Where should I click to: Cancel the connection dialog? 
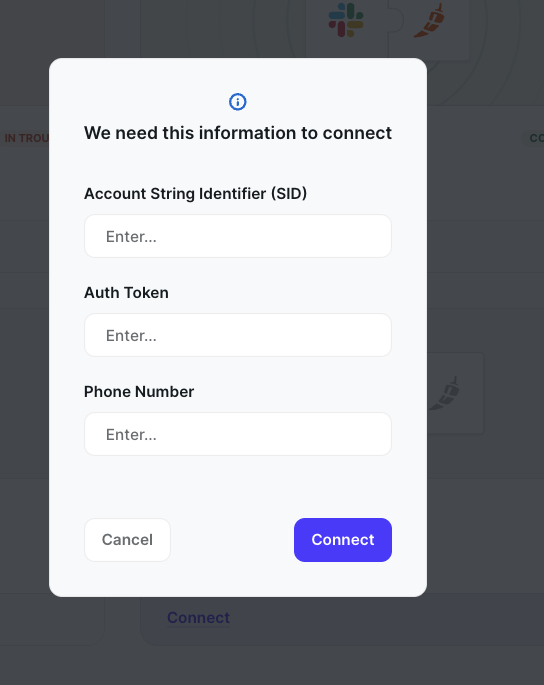click(x=127, y=540)
